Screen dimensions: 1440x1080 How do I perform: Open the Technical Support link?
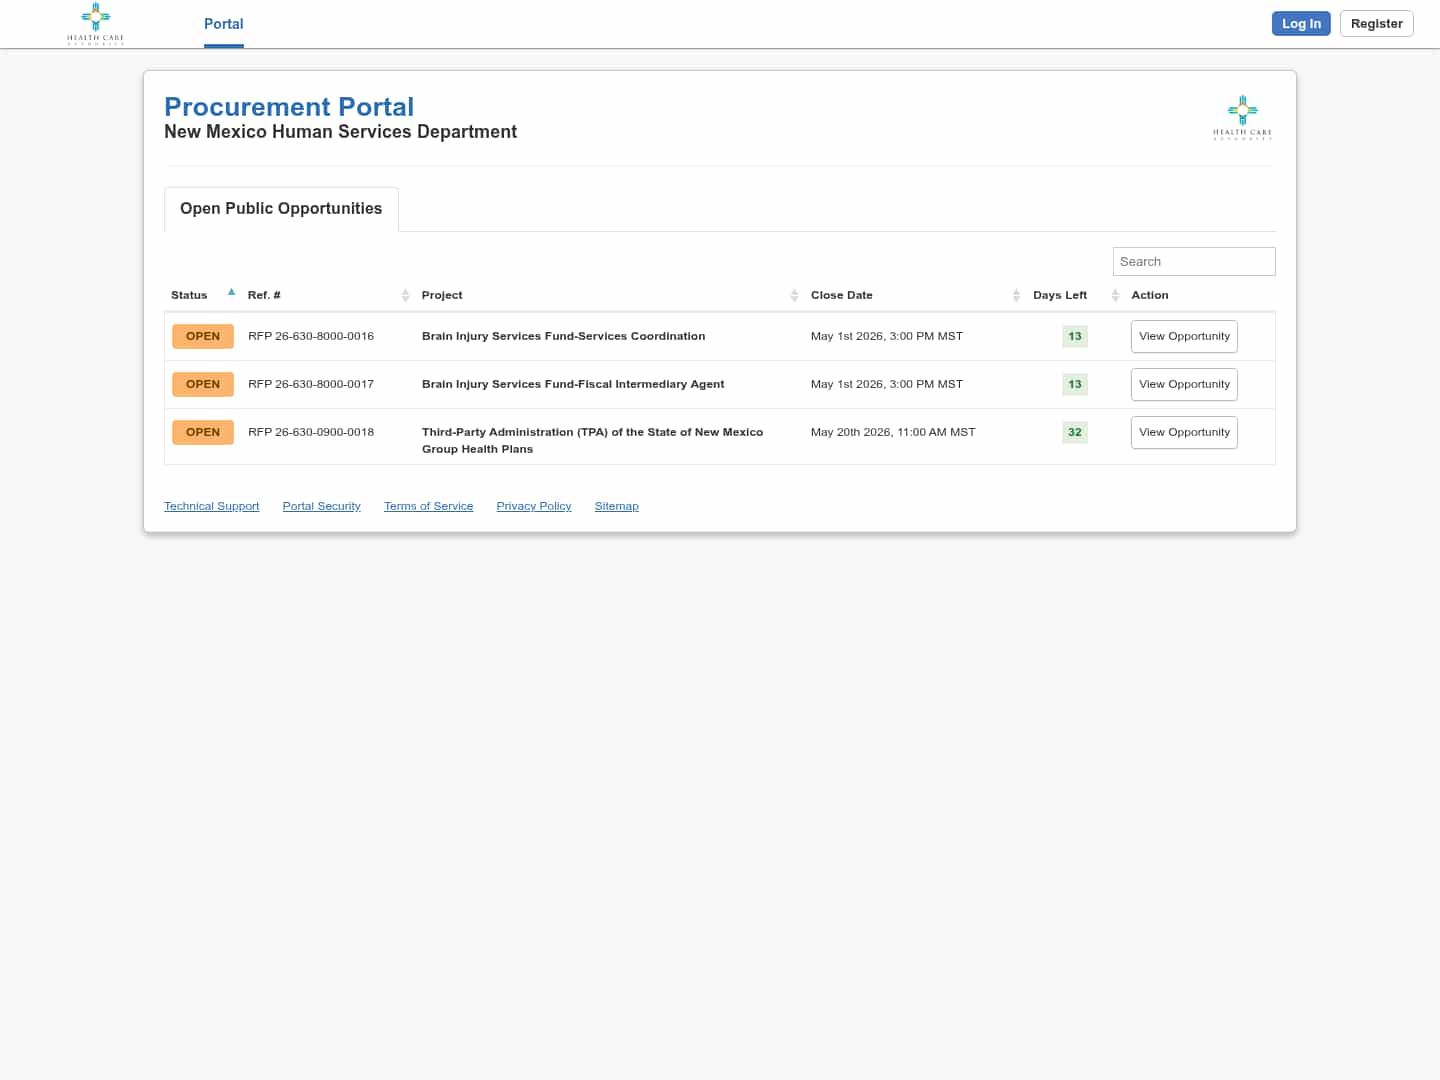point(211,507)
